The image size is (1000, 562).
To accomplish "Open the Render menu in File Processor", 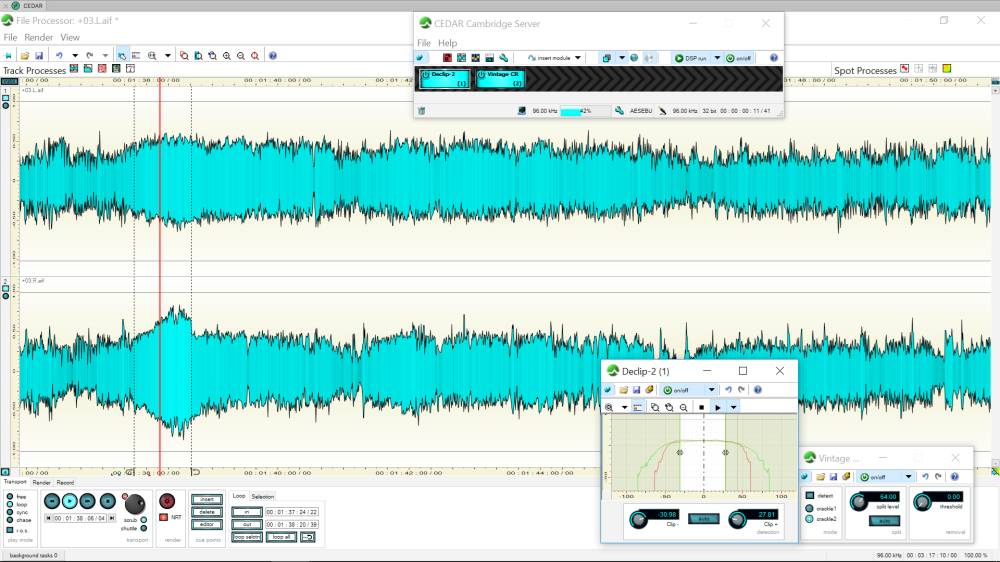I will [38, 38].
